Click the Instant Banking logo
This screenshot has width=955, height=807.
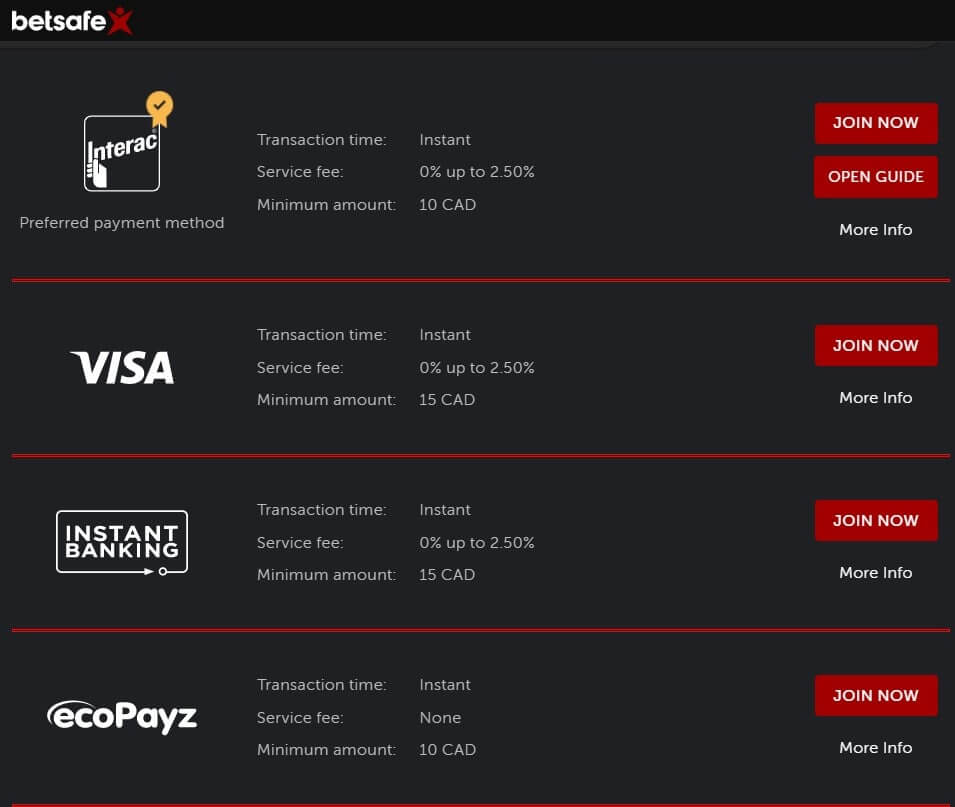[122, 542]
